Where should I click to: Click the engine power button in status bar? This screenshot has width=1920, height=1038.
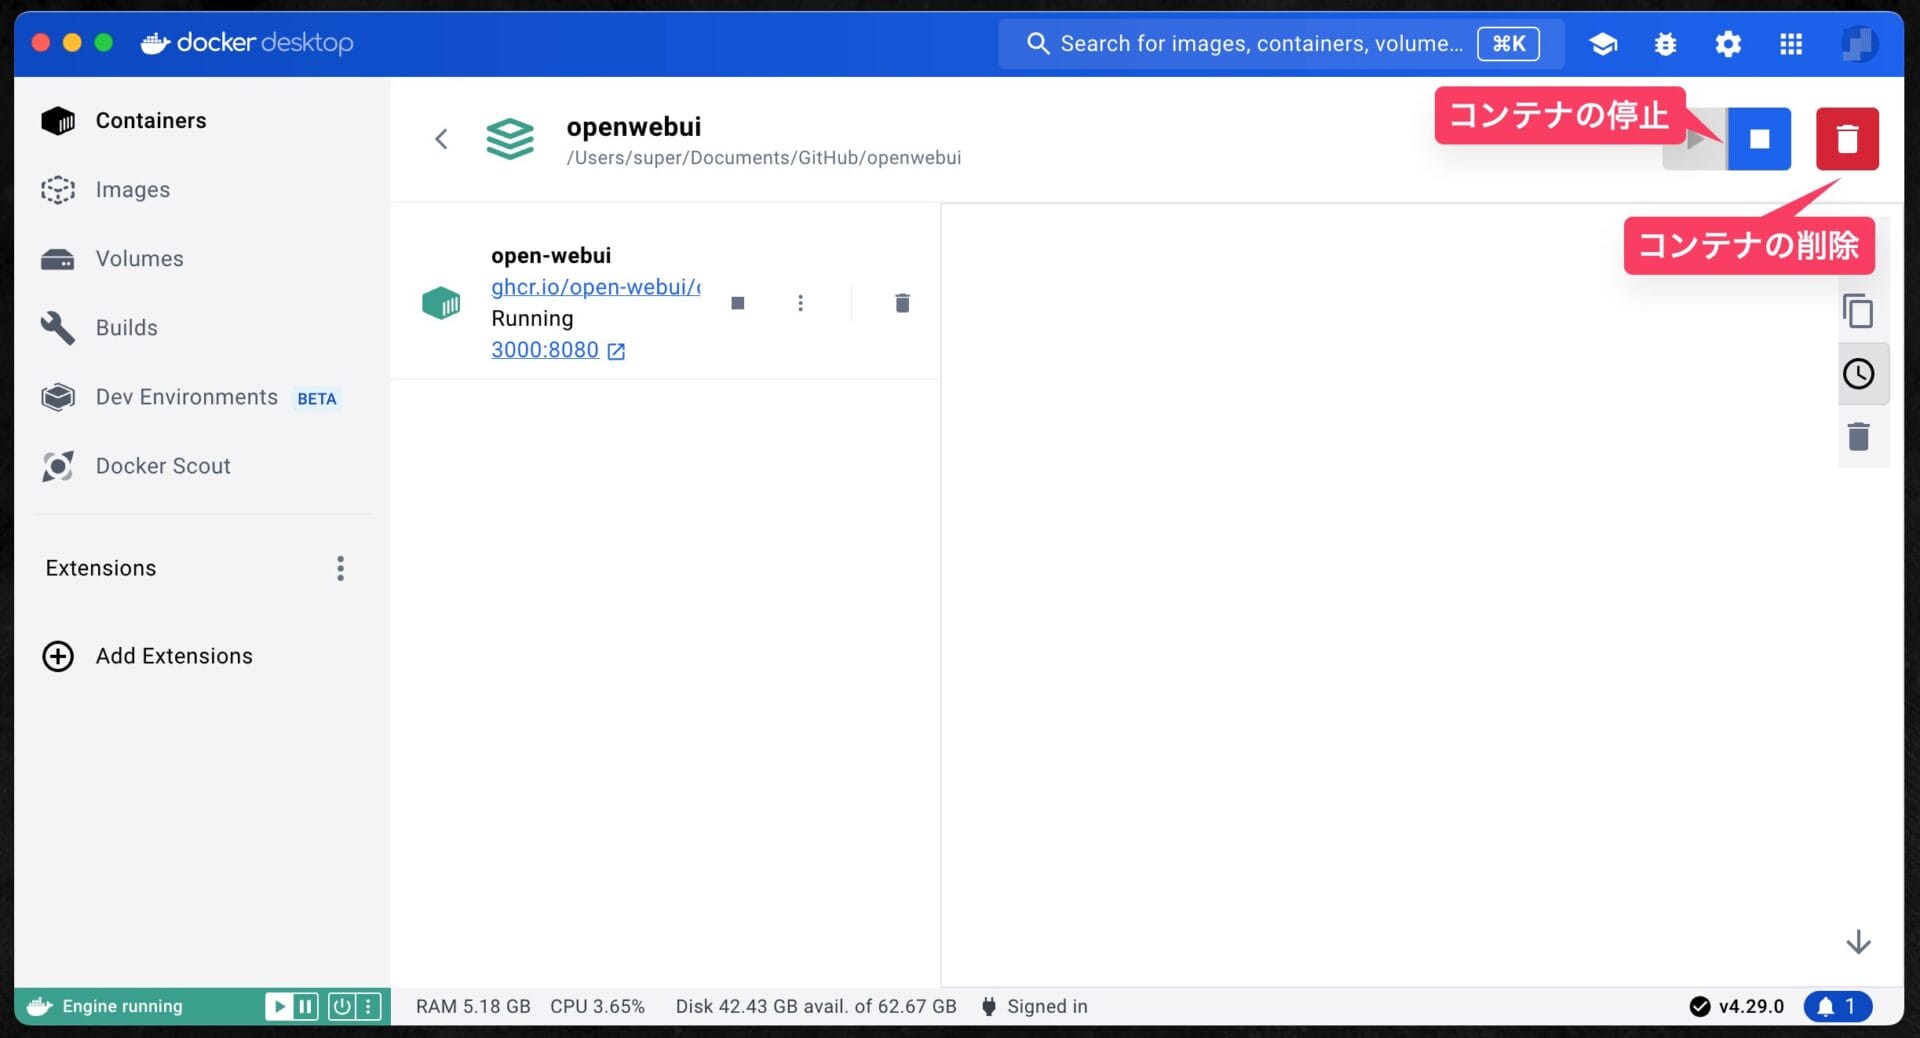(342, 1006)
